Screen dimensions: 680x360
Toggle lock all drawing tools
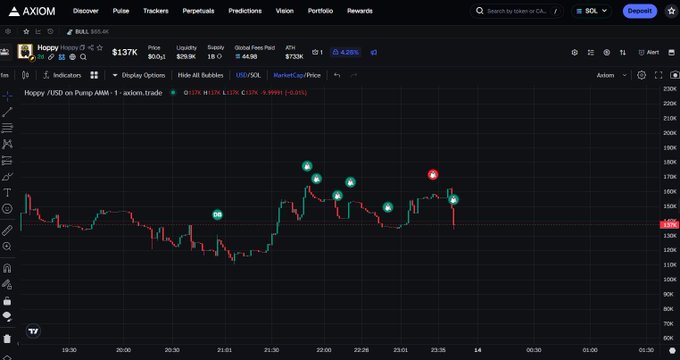[7, 301]
